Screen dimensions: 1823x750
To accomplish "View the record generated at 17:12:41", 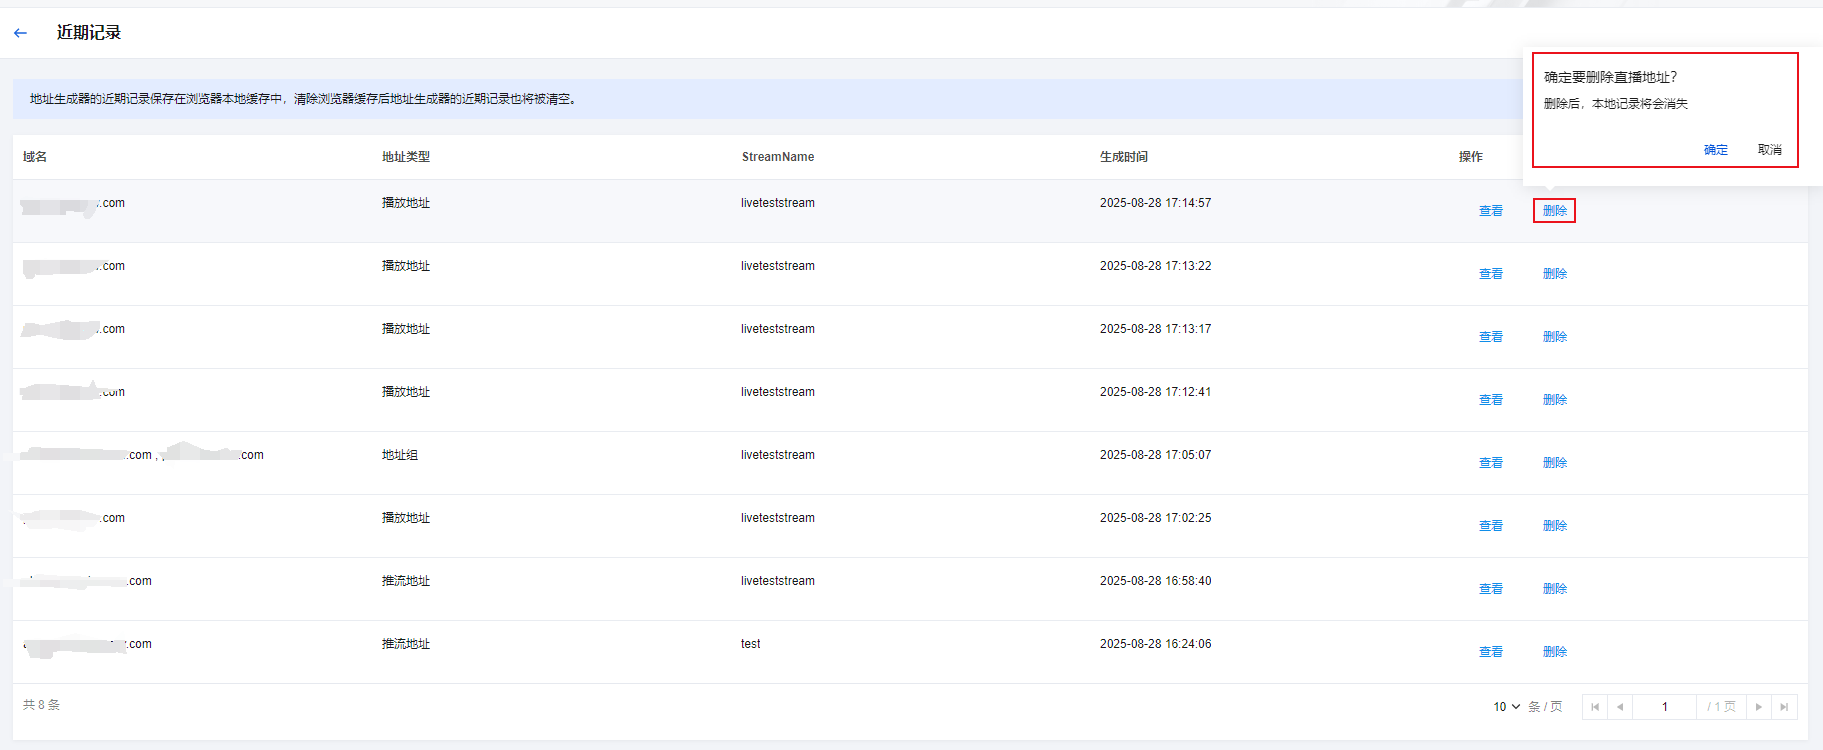I will (1490, 400).
